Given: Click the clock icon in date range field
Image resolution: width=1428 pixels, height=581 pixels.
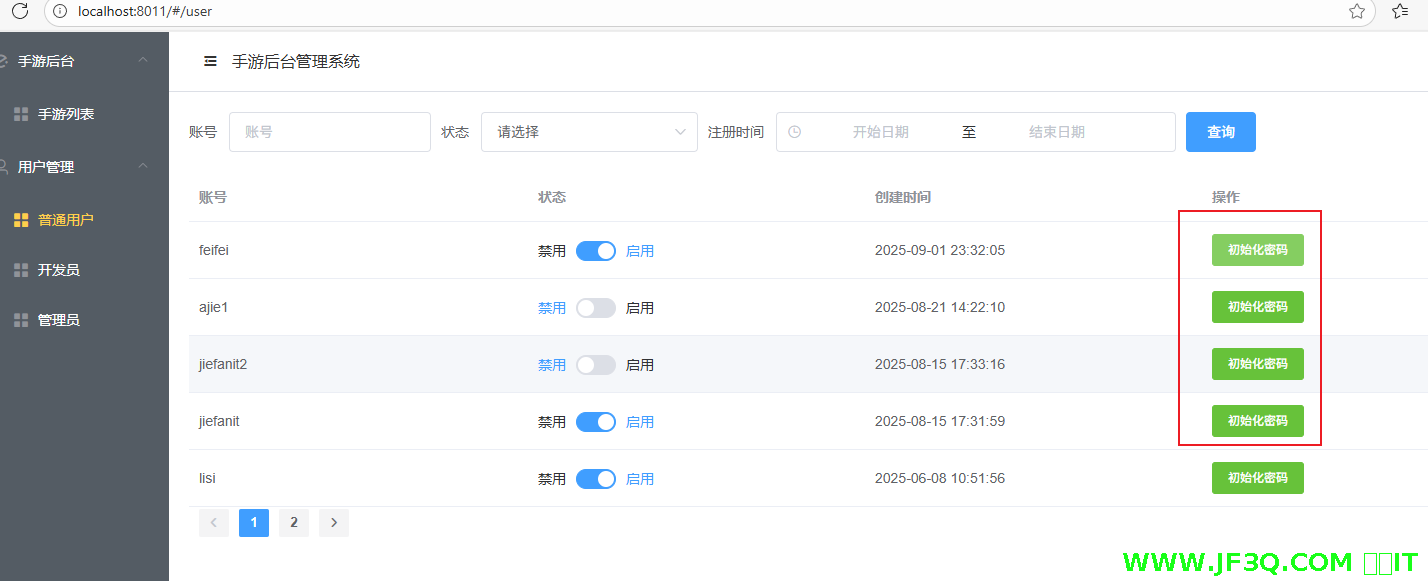Looking at the screenshot, I should (x=795, y=132).
